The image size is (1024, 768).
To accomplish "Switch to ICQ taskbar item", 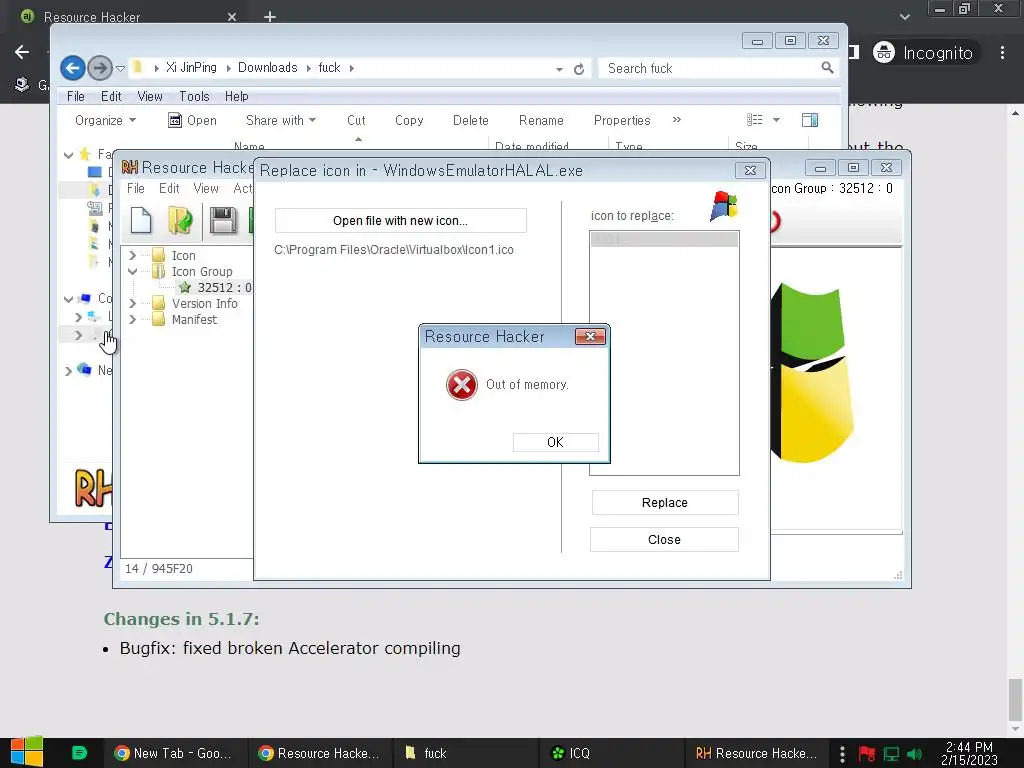I will click(611, 753).
